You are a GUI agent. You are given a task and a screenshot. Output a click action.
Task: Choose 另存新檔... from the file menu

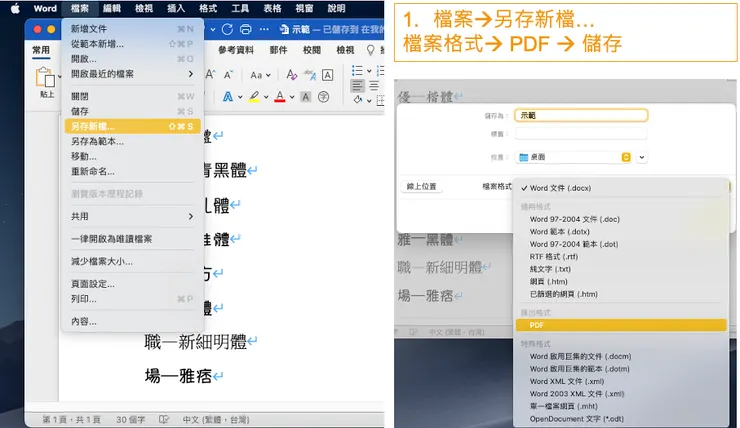pos(132,126)
